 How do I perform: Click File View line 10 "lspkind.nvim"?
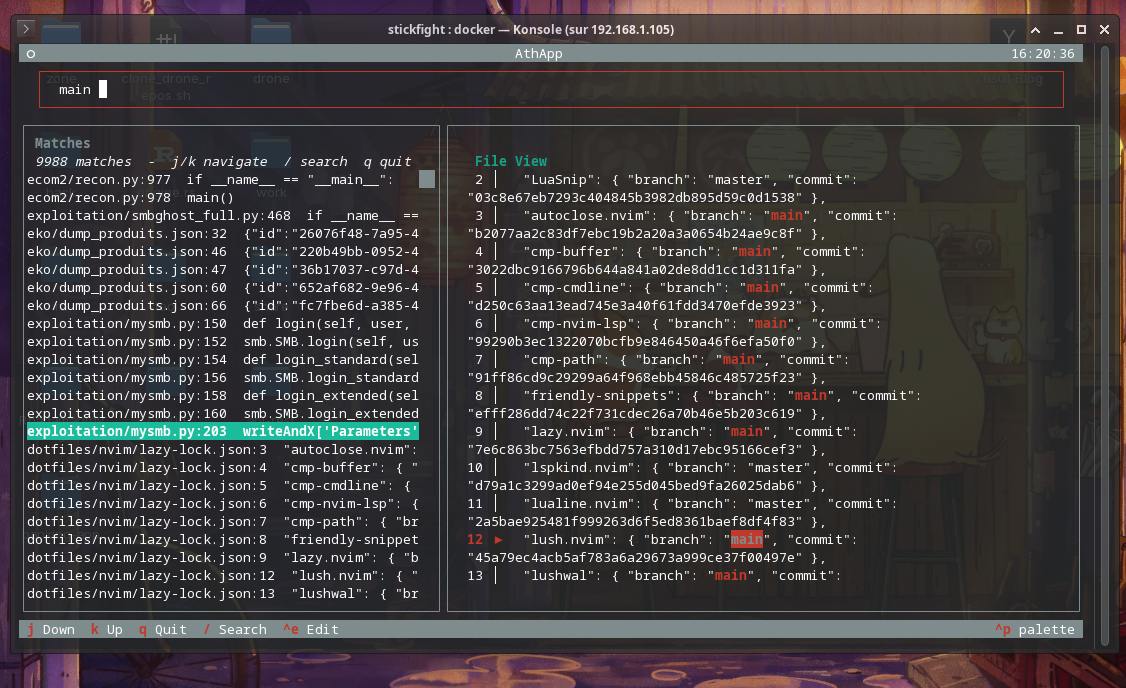(682, 475)
